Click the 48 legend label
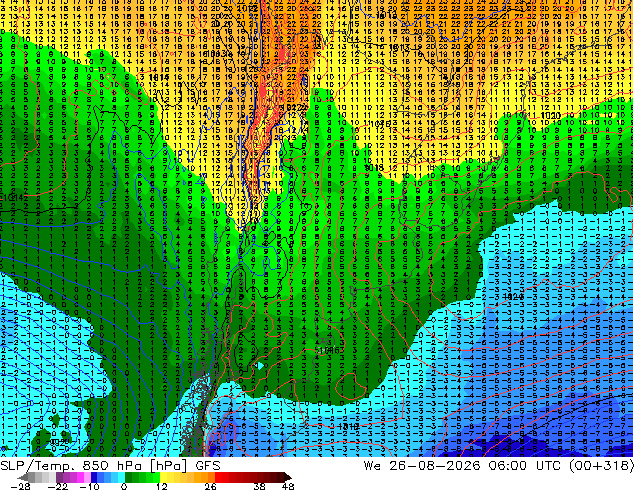Viewport: 634px width, 490px height. pyautogui.click(x=287, y=486)
